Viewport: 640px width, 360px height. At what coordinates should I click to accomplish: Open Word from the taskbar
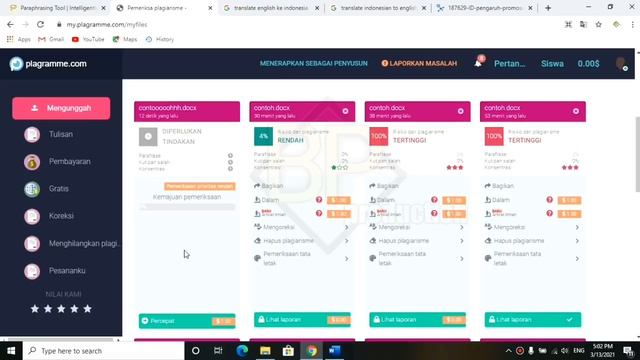(x=335, y=351)
